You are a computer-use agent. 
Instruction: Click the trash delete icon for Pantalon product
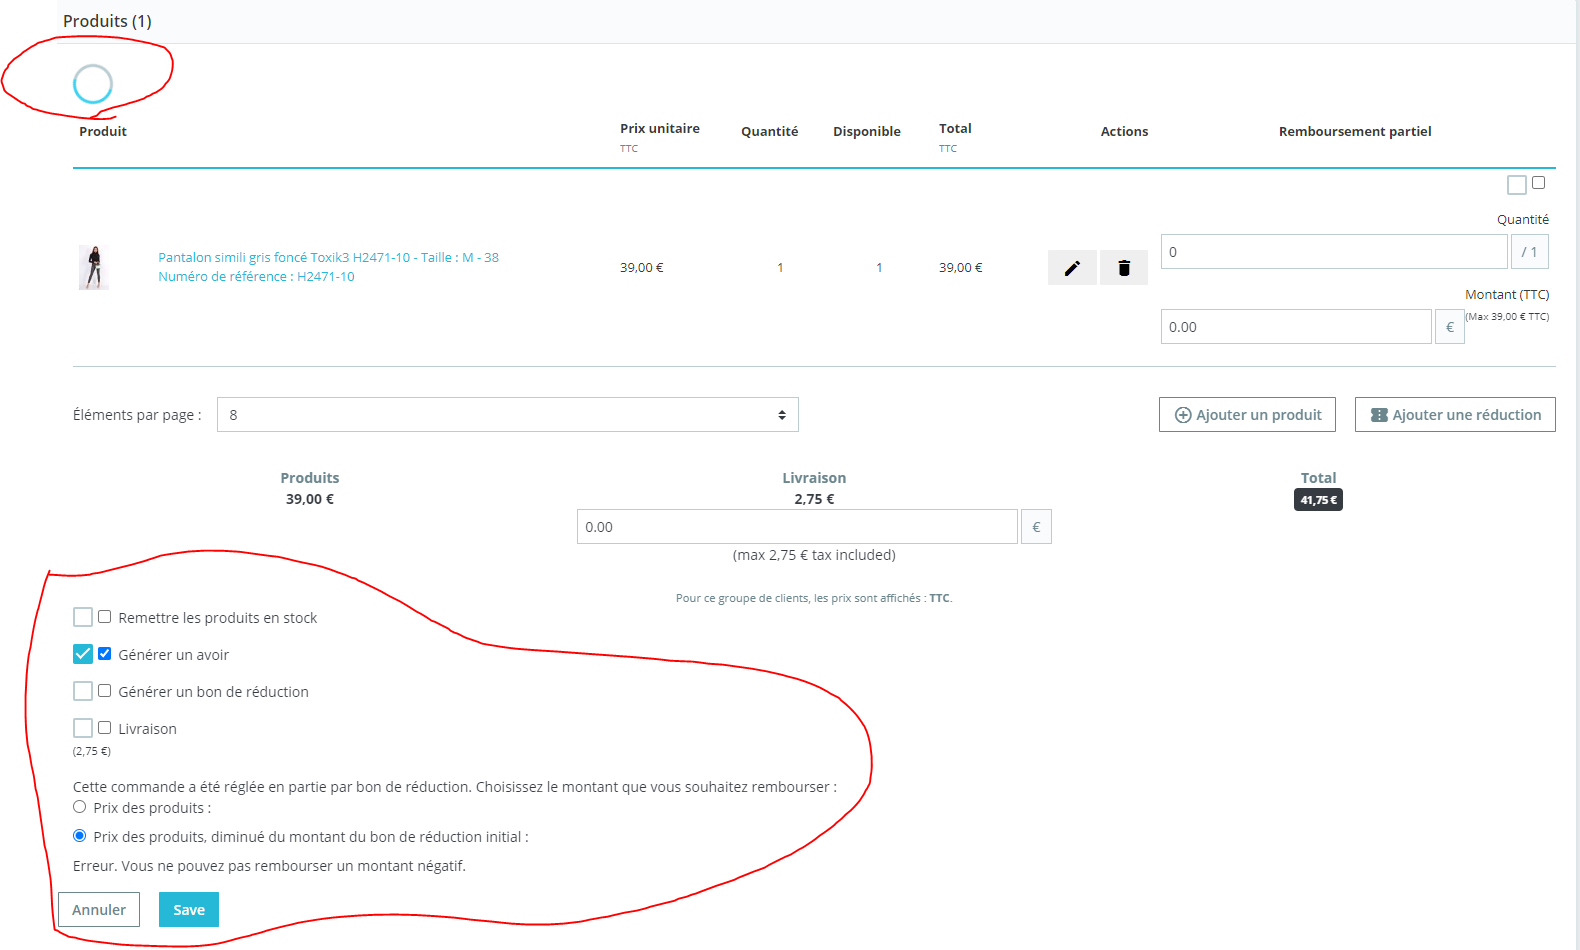click(x=1124, y=268)
